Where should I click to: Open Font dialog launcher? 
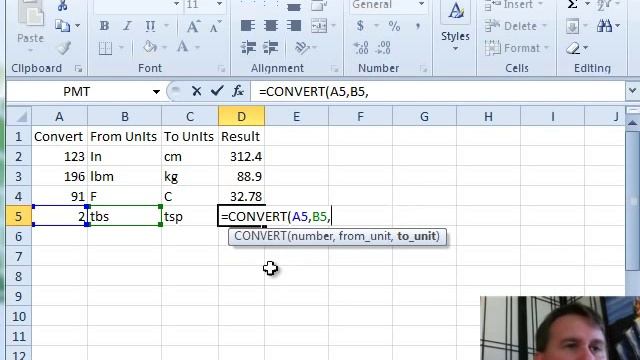point(222,69)
